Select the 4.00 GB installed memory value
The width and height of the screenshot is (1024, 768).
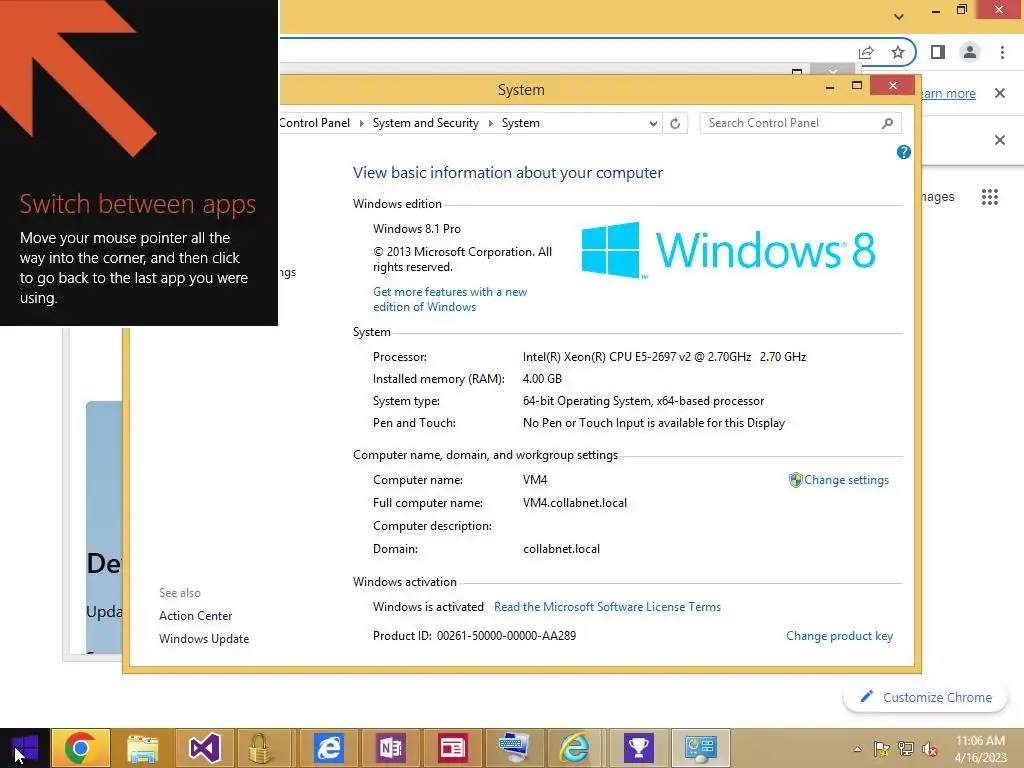(x=542, y=379)
